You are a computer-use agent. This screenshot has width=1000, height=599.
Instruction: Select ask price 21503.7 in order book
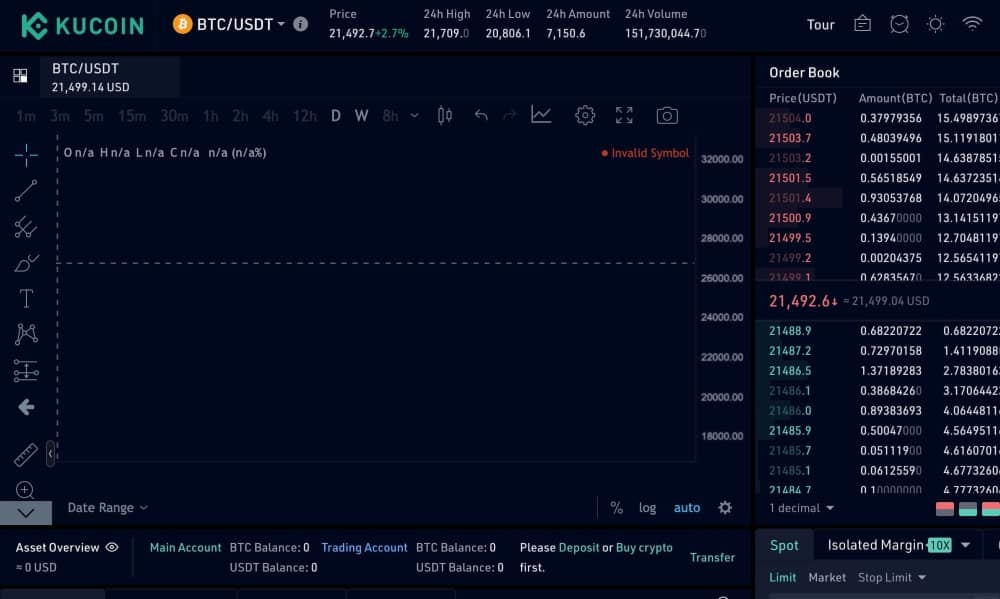pyautogui.click(x=790, y=138)
